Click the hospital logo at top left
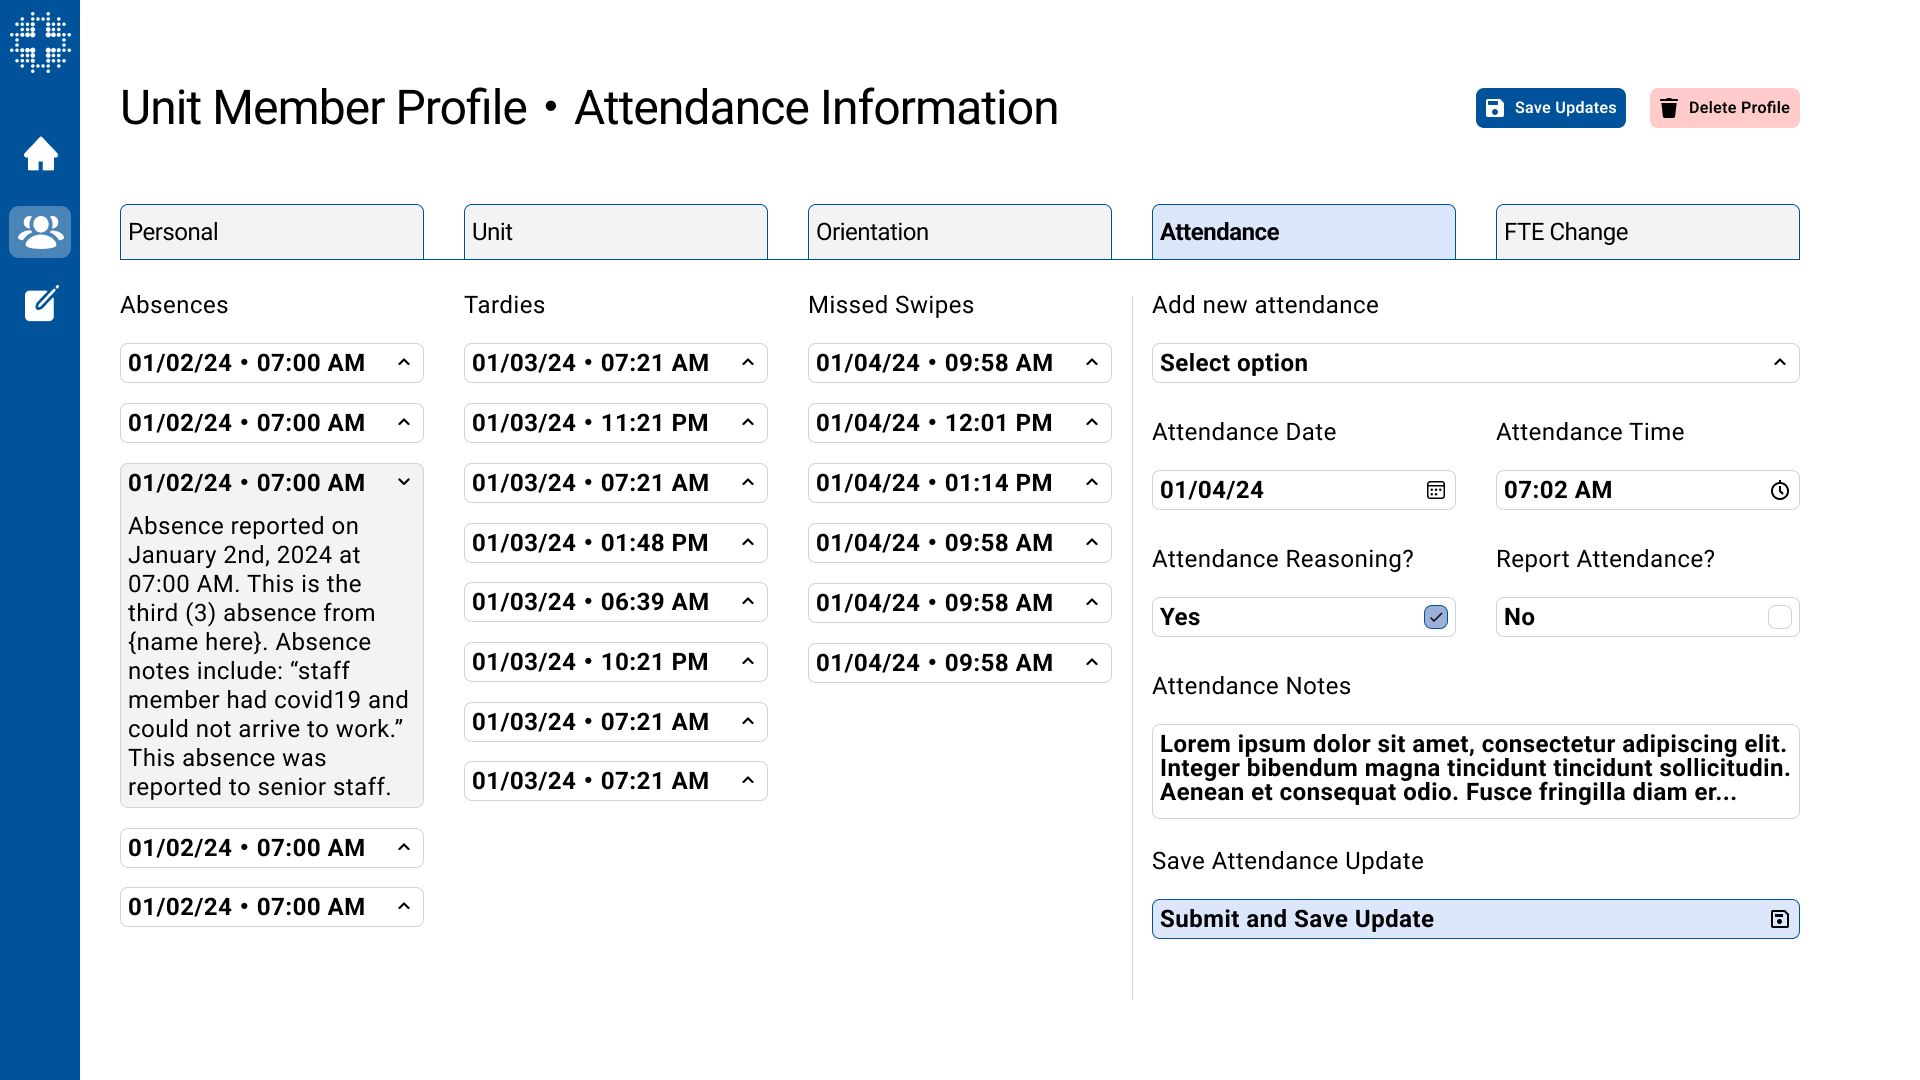Image resolution: width=1920 pixels, height=1080 pixels. tap(40, 42)
